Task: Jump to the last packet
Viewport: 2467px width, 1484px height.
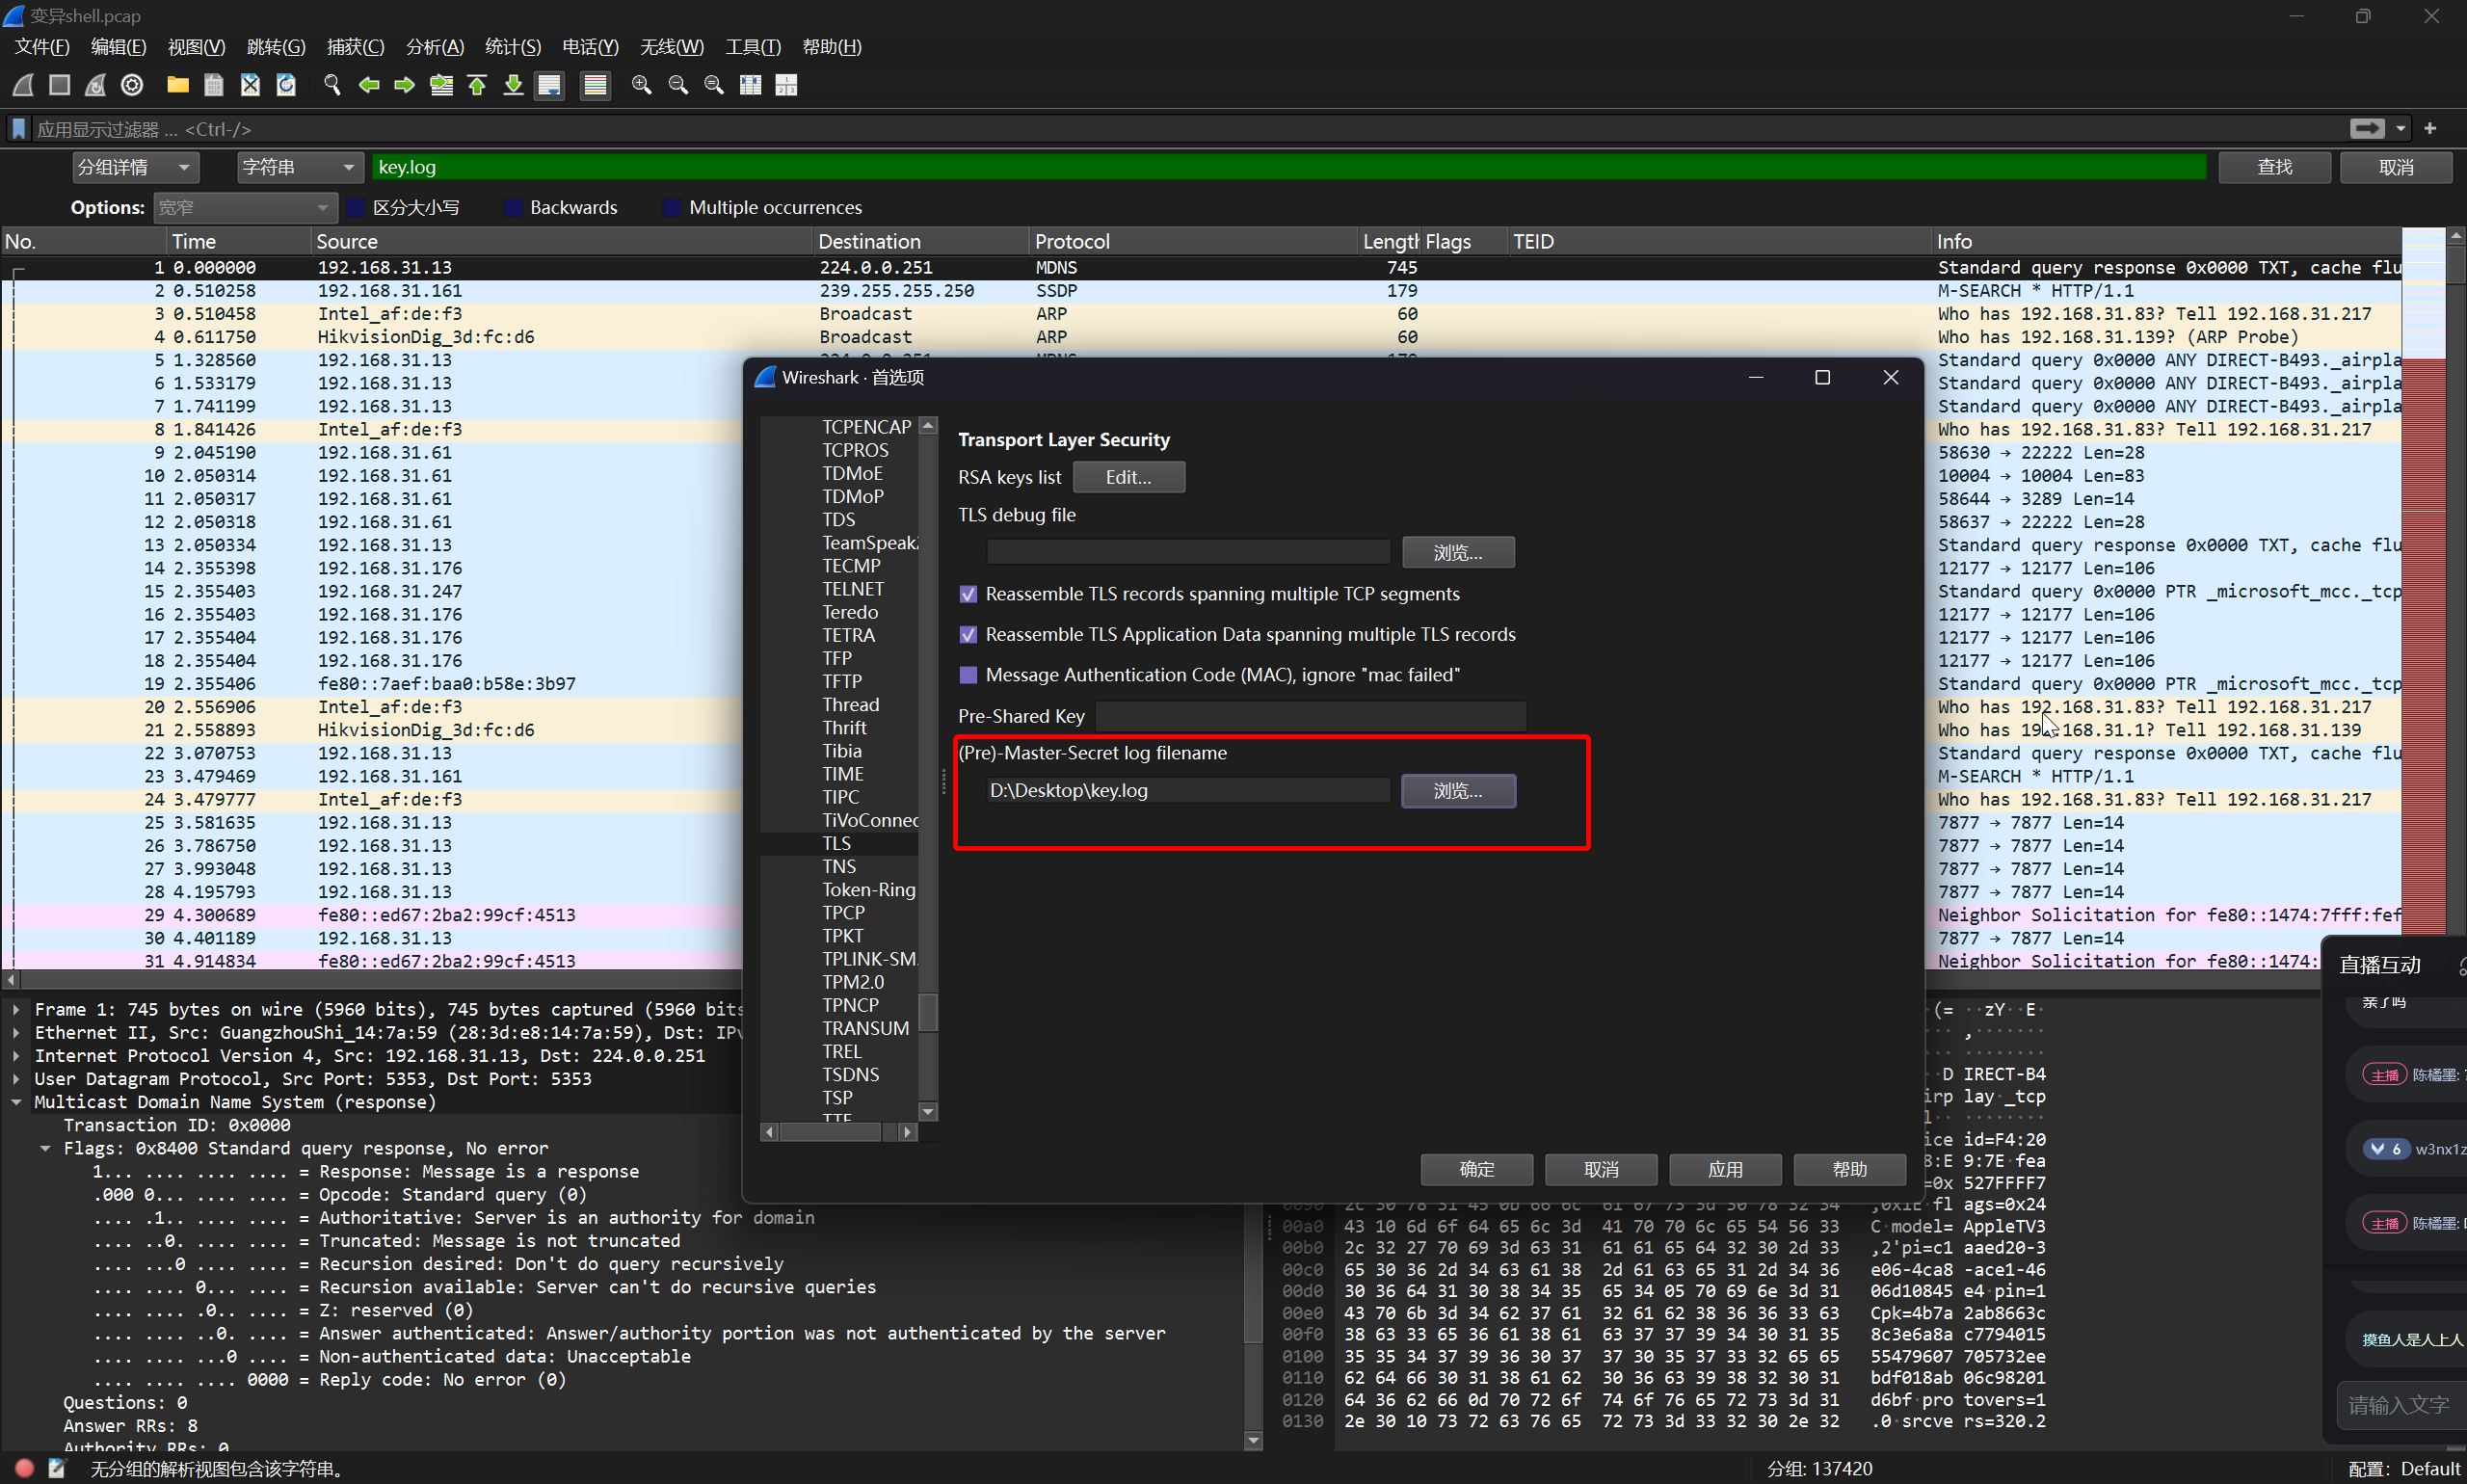Action: [513, 85]
